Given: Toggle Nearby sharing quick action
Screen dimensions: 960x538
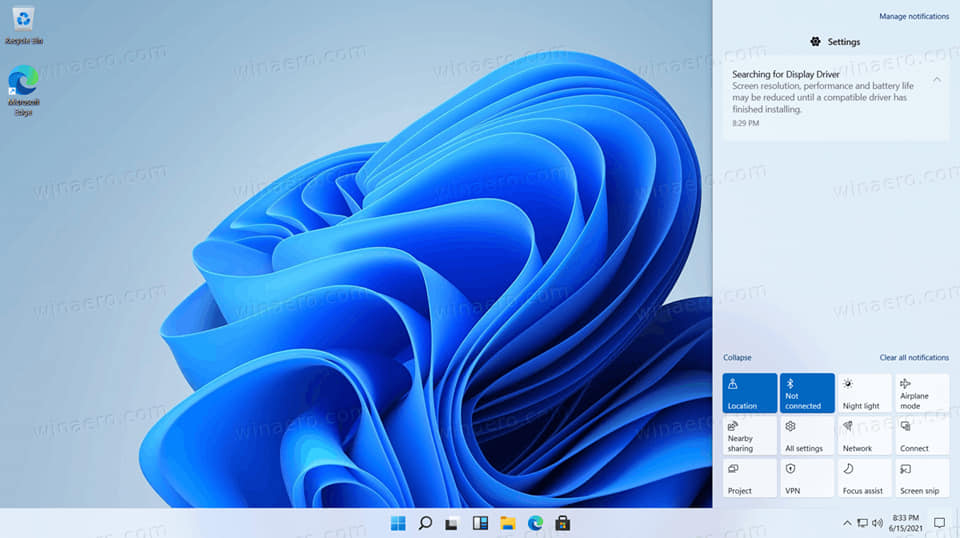Looking at the screenshot, I should click(749, 435).
